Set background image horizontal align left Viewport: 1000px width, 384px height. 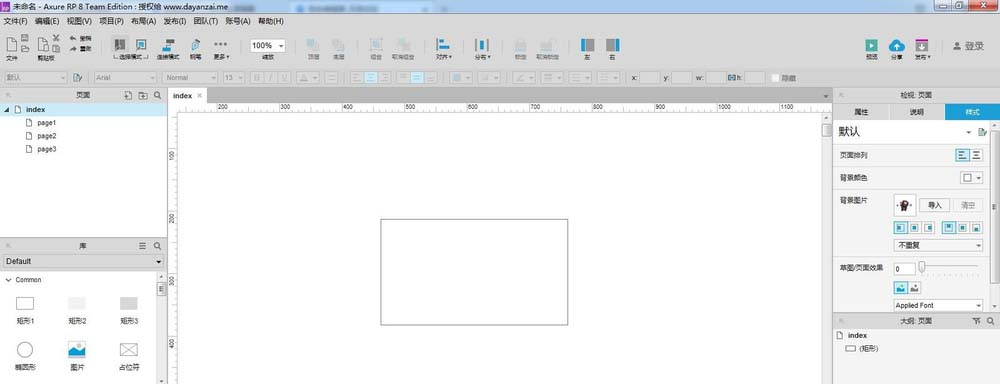point(901,227)
